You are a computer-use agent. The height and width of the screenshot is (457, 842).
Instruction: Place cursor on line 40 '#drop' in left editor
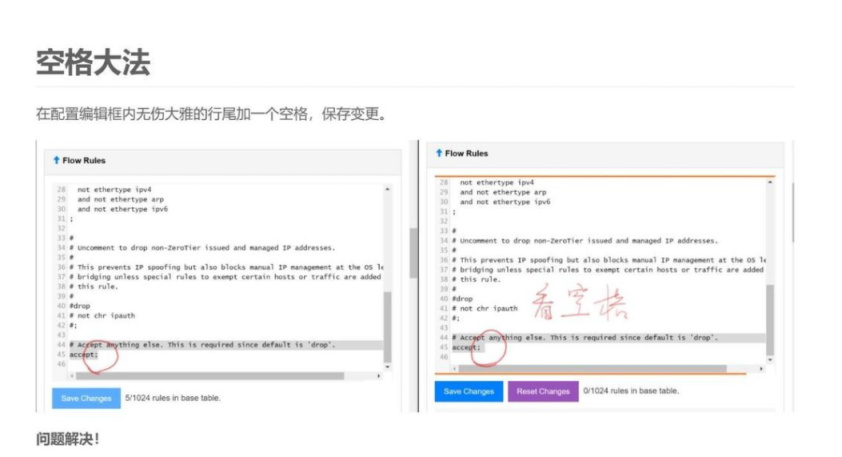point(80,306)
